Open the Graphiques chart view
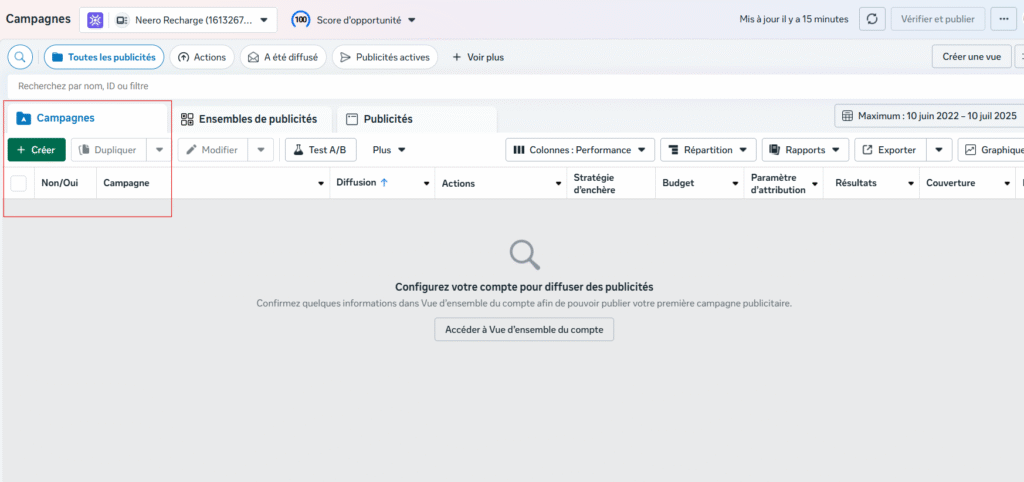This screenshot has width=1024, height=482. pos(991,150)
